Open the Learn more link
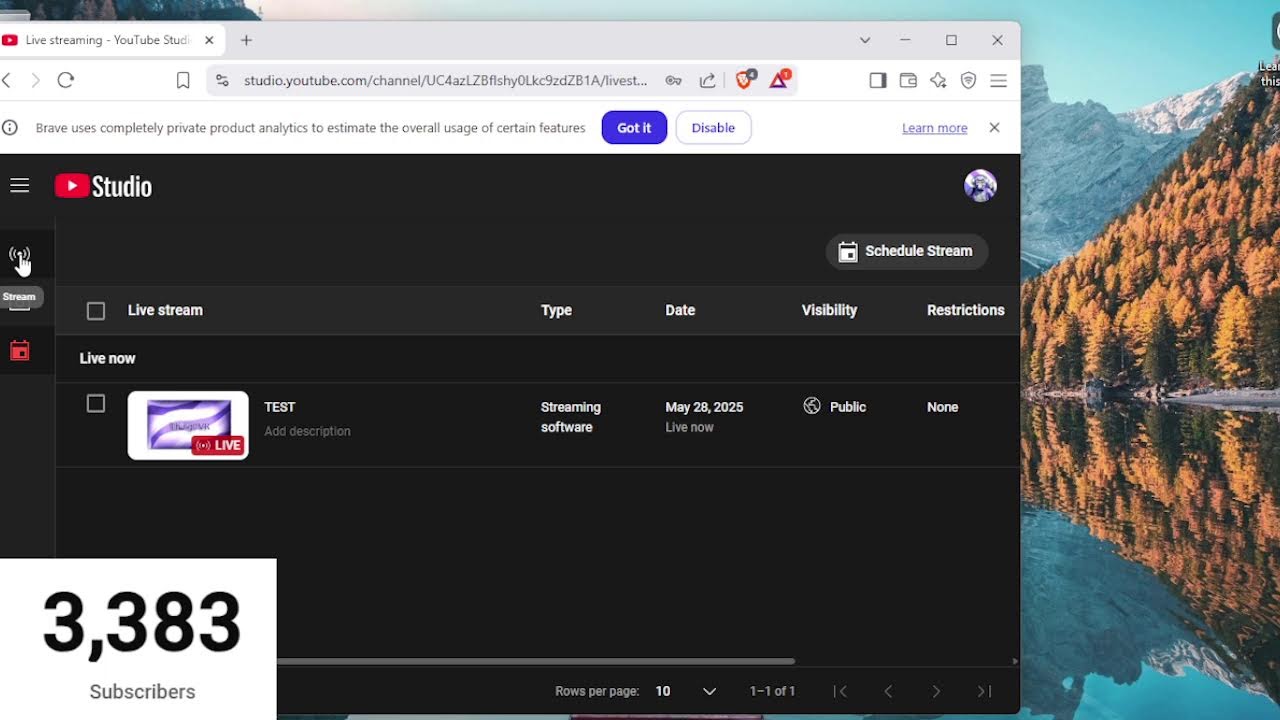The image size is (1280, 720). [934, 128]
